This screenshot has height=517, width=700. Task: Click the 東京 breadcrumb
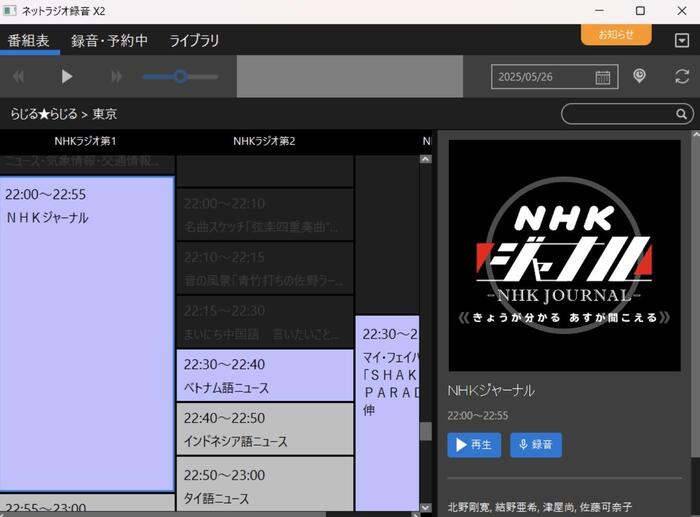coord(104,114)
